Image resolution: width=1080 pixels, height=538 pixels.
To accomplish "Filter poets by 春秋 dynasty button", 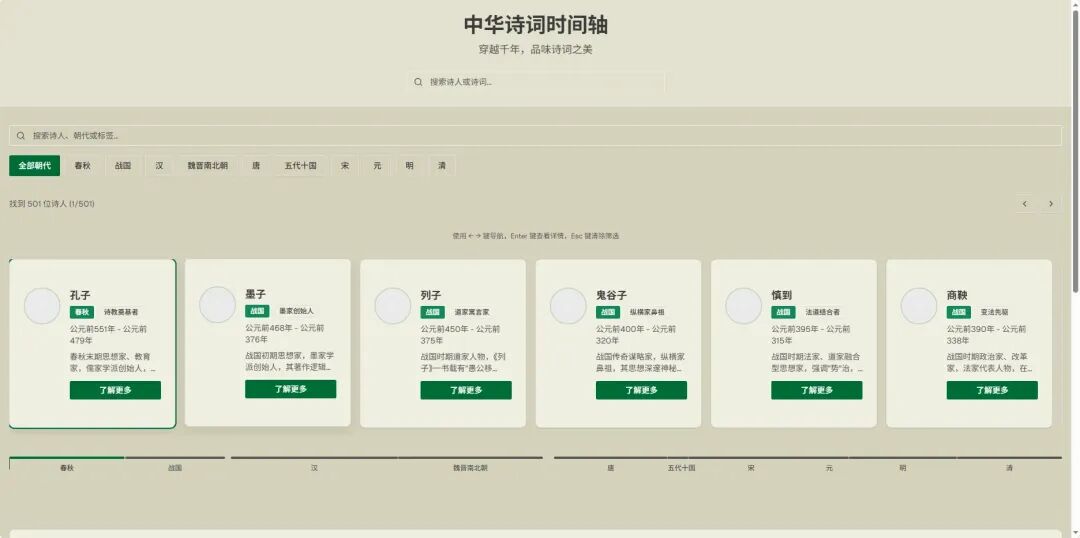I will (x=83, y=166).
